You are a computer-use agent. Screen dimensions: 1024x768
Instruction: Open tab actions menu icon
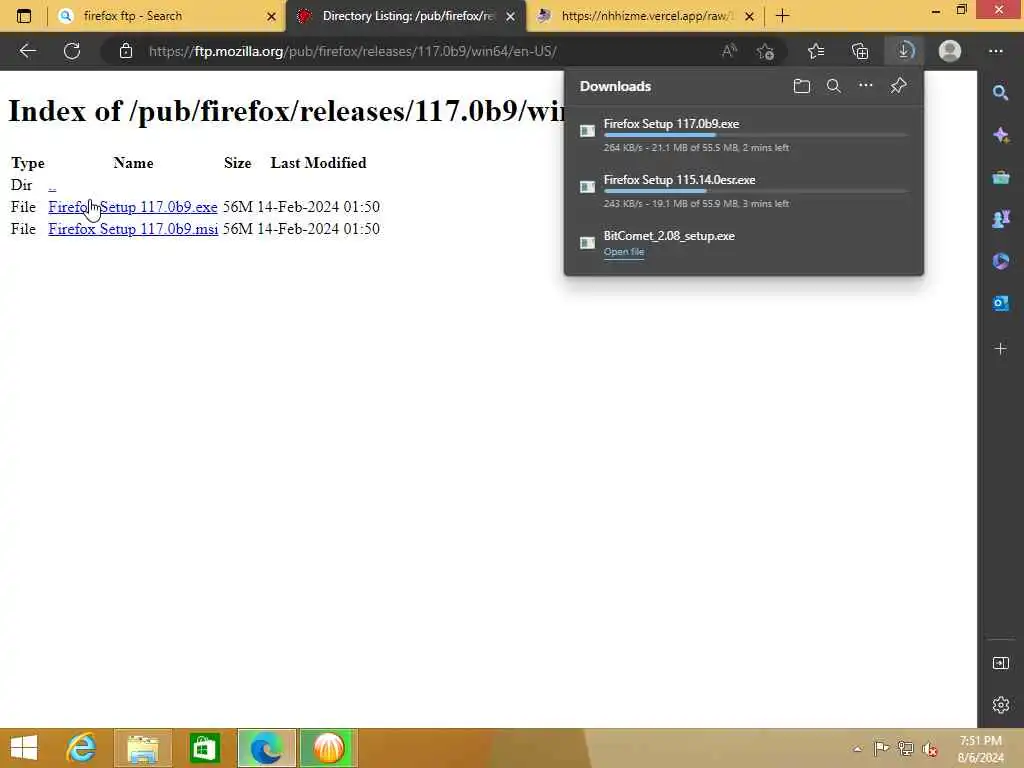click(x=24, y=16)
